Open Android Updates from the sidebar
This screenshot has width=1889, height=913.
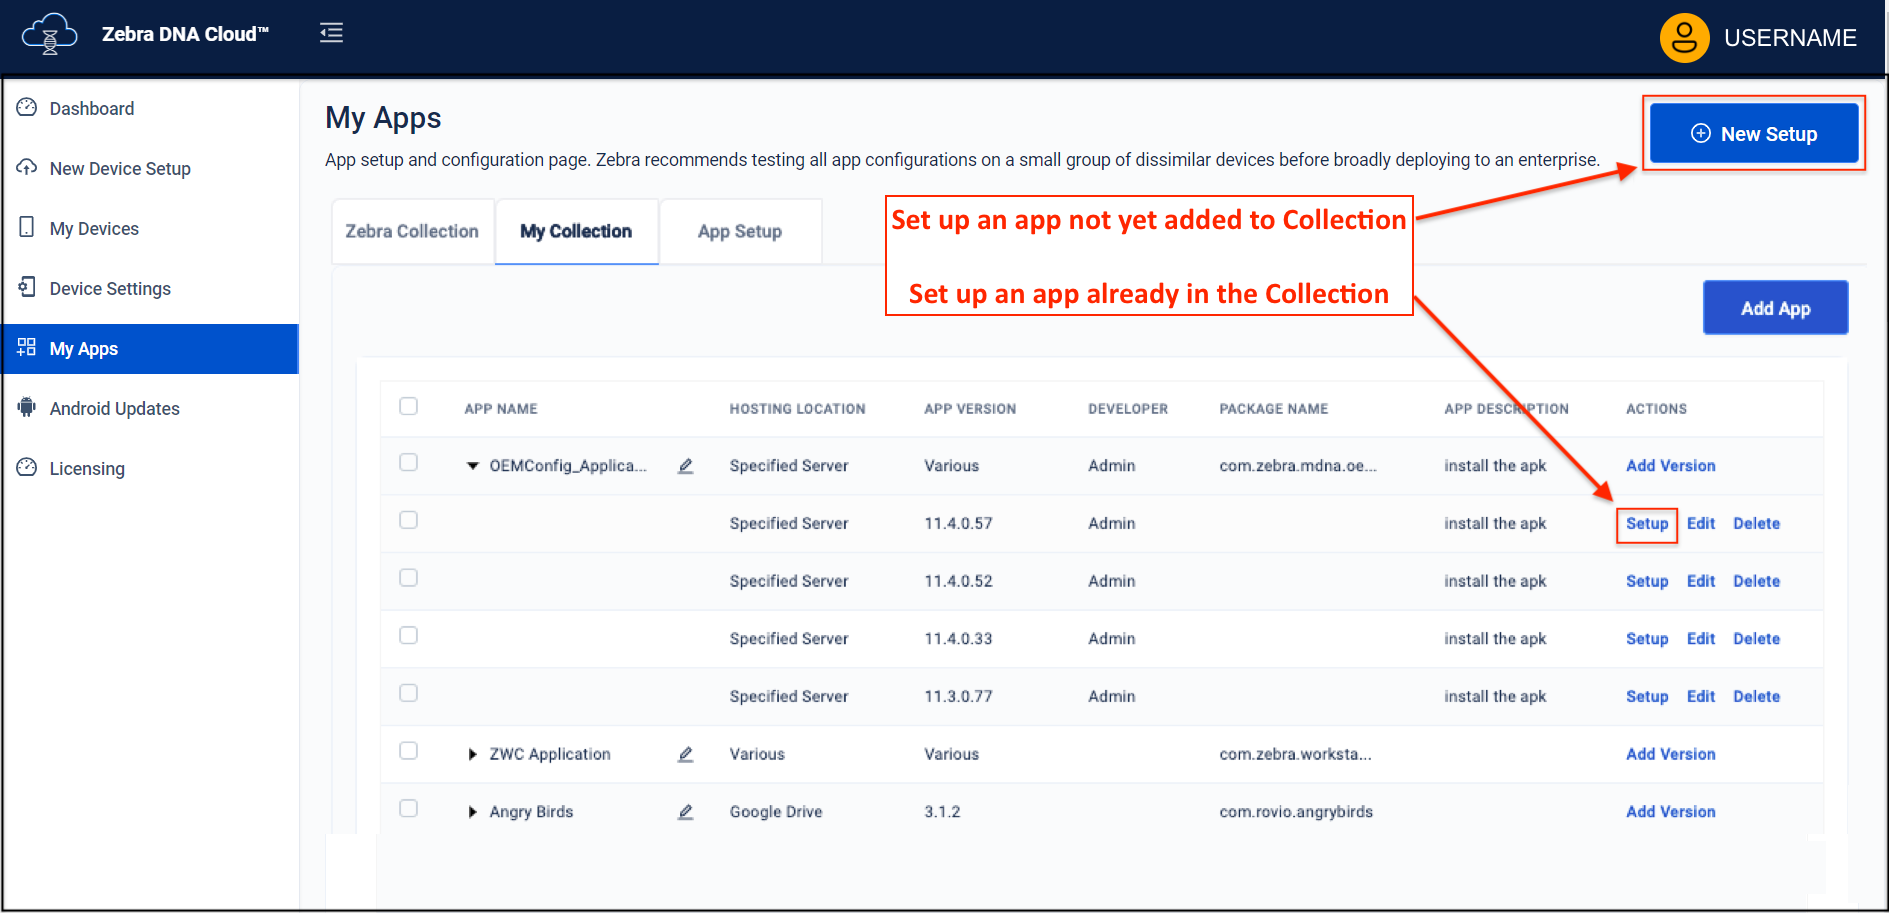[114, 409]
